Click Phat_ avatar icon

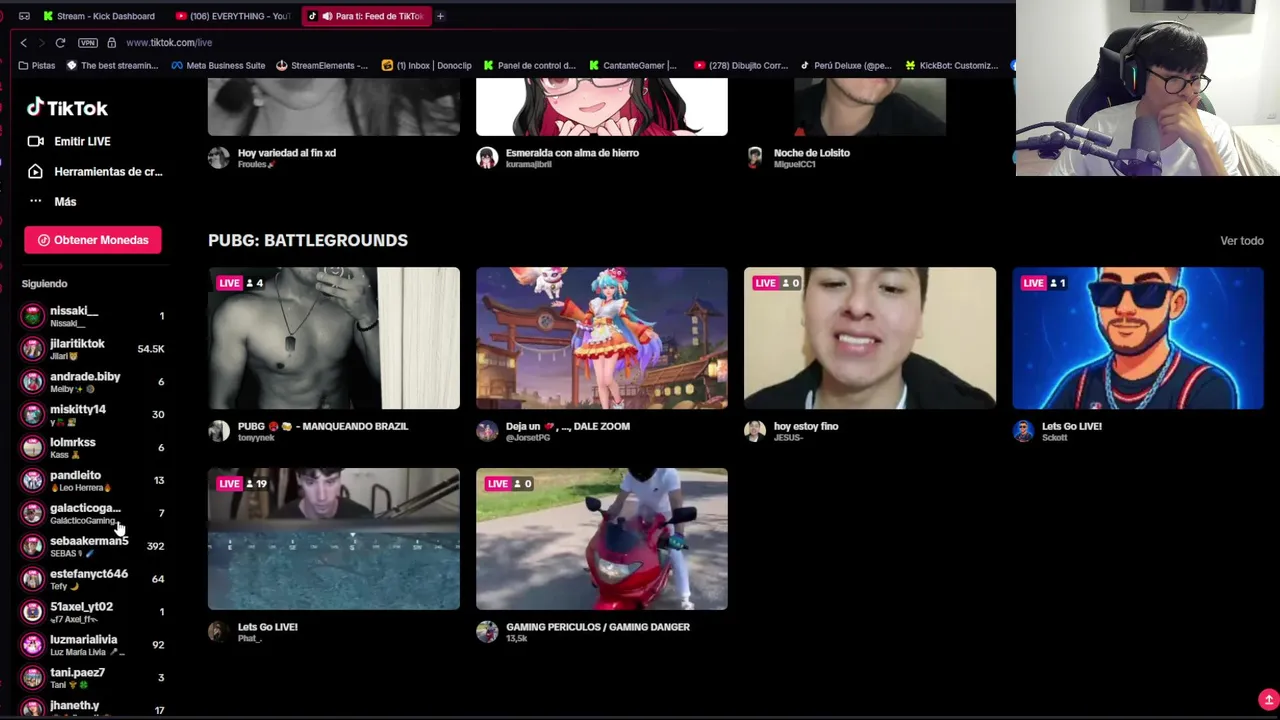[x=219, y=632]
